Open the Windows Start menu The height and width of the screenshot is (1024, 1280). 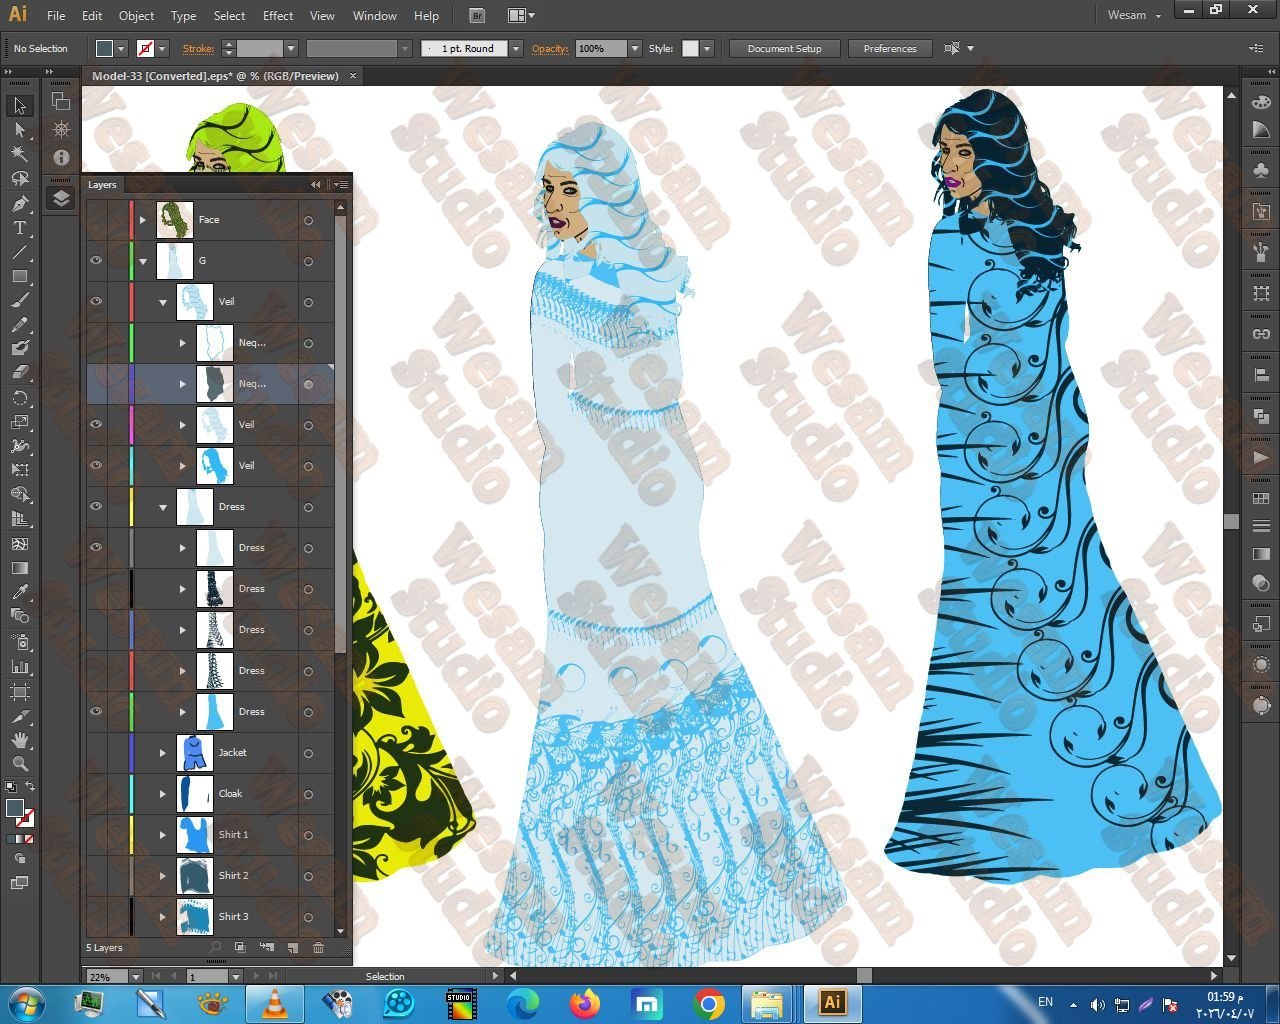(27, 1003)
